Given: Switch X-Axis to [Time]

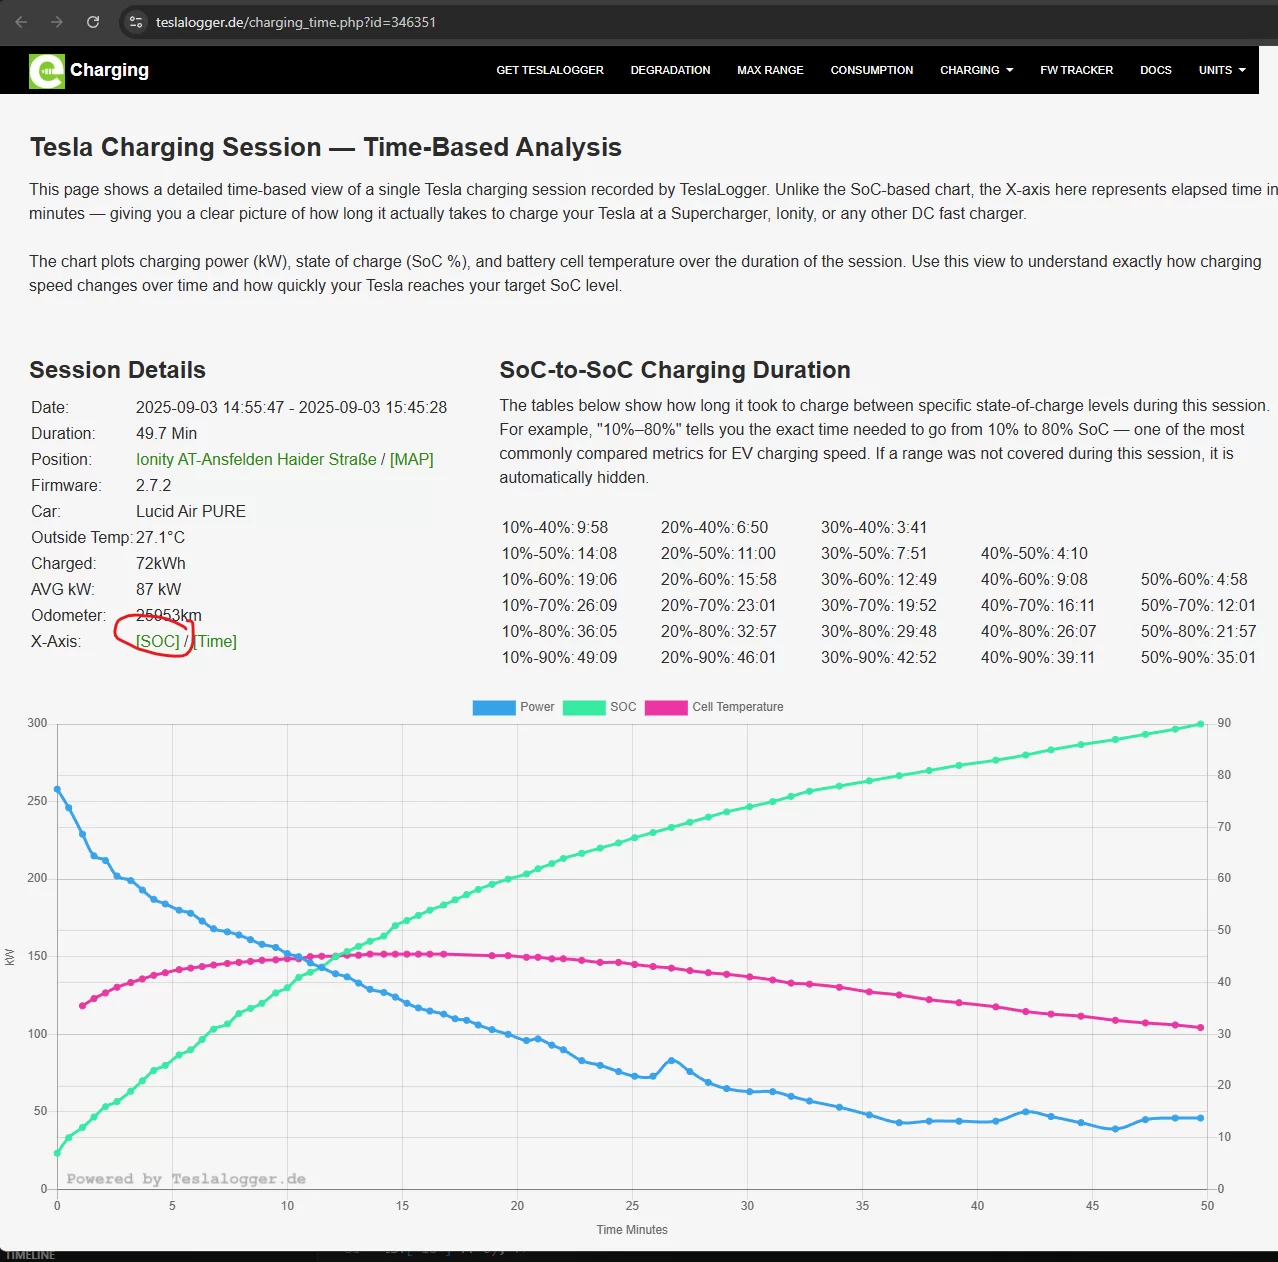Looking at the screenshot, I should (x=215, y=641).
